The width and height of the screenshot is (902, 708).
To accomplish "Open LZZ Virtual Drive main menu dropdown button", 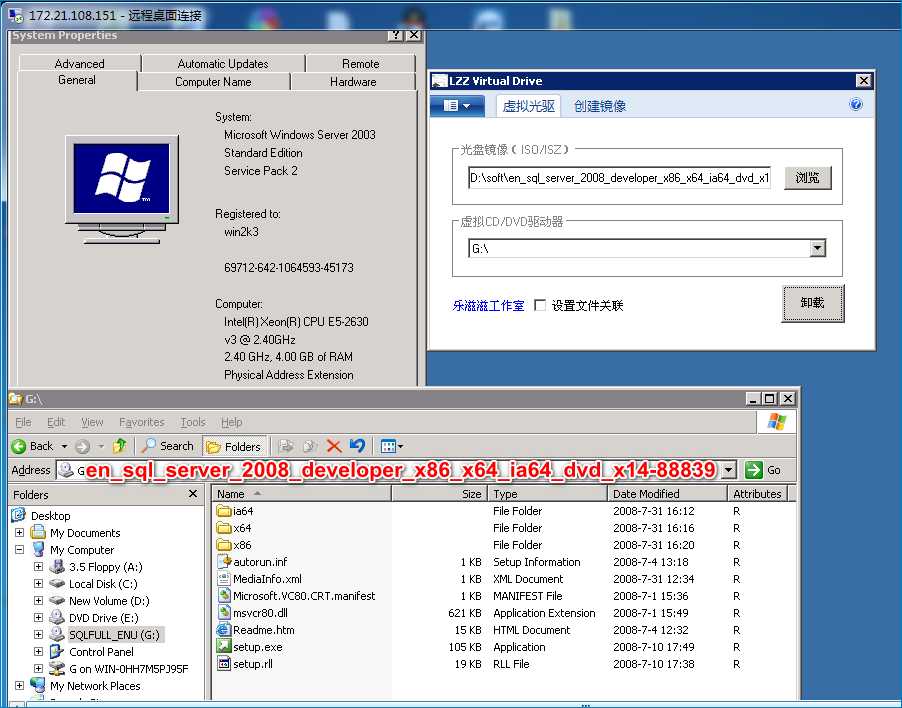I will [x=457, y=106].
